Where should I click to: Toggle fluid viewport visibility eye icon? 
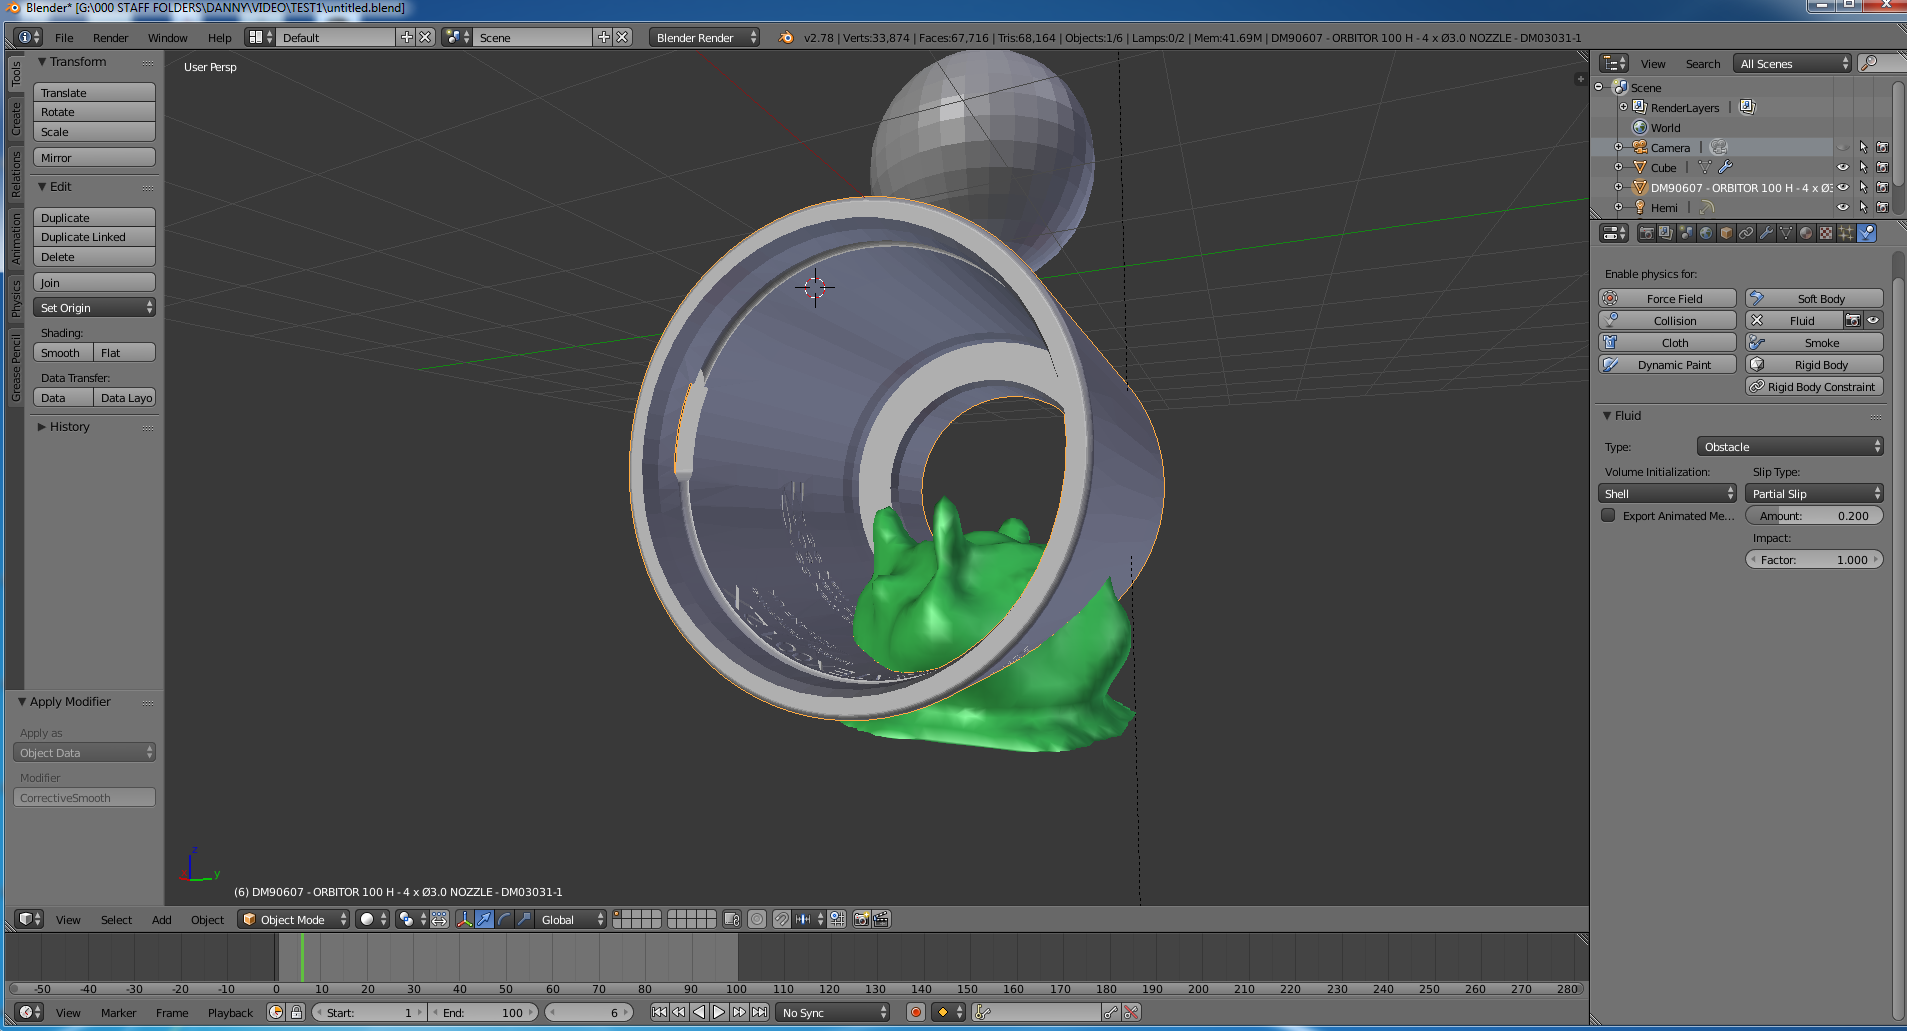click(1873, 320)
